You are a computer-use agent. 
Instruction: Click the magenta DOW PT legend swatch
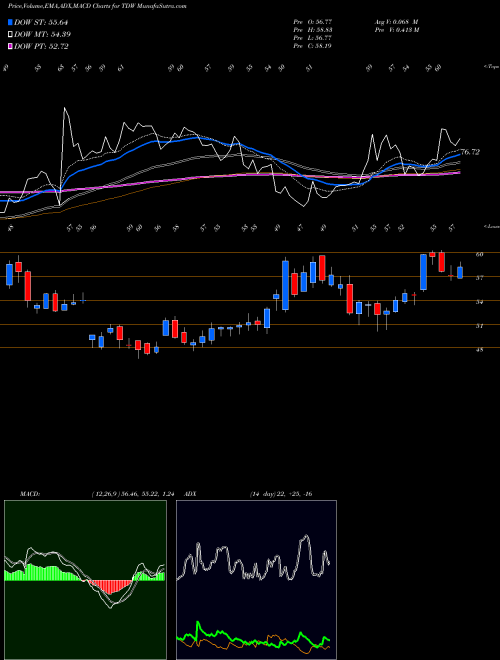click(11, 46)
